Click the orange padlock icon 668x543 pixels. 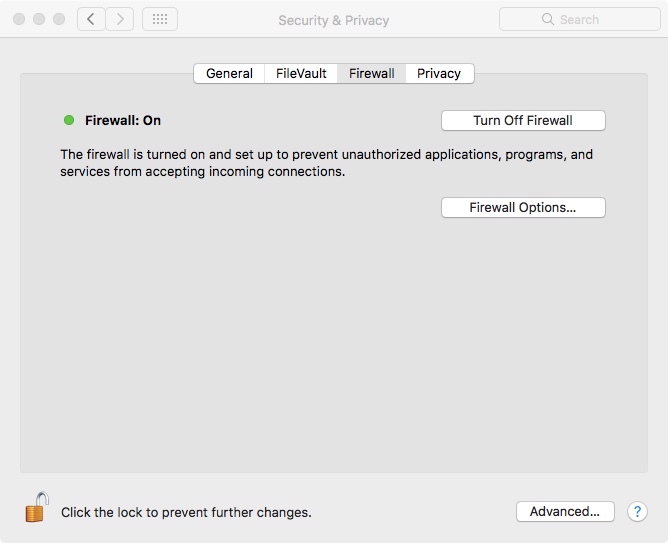36,508
